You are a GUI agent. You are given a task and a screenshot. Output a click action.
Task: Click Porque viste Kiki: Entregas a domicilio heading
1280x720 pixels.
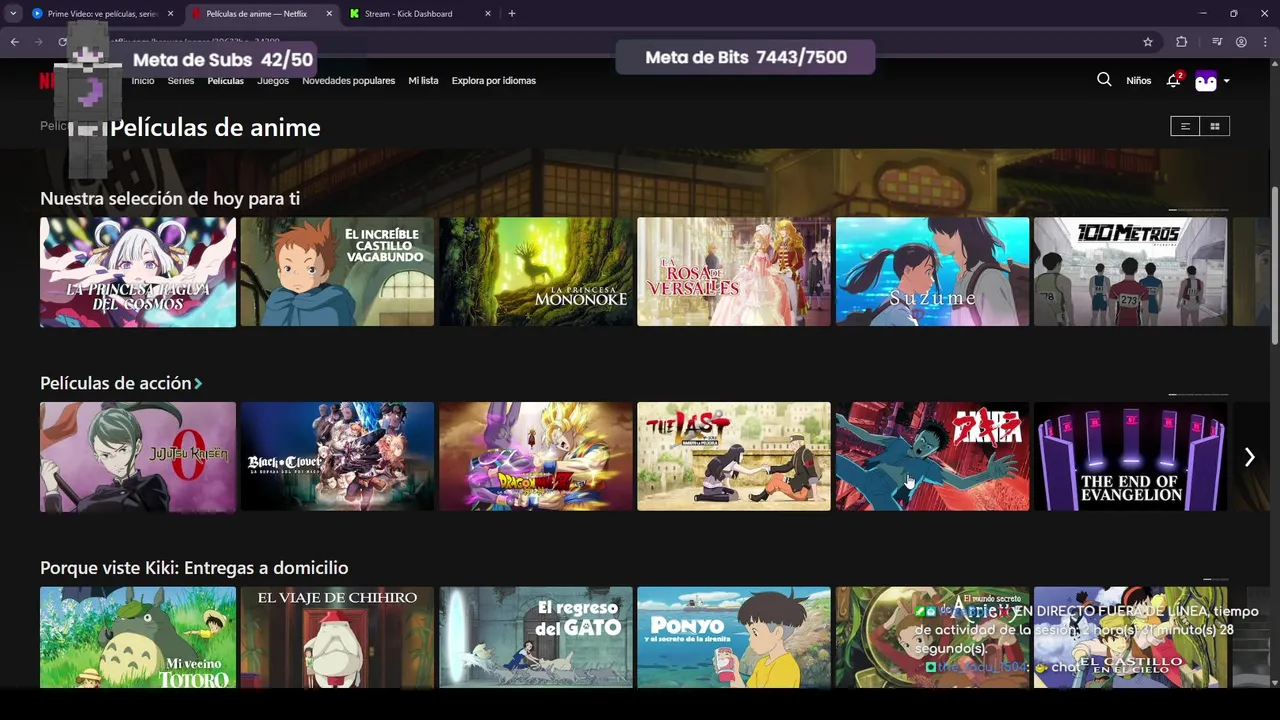pyautogui.click(x=194, y=568)
